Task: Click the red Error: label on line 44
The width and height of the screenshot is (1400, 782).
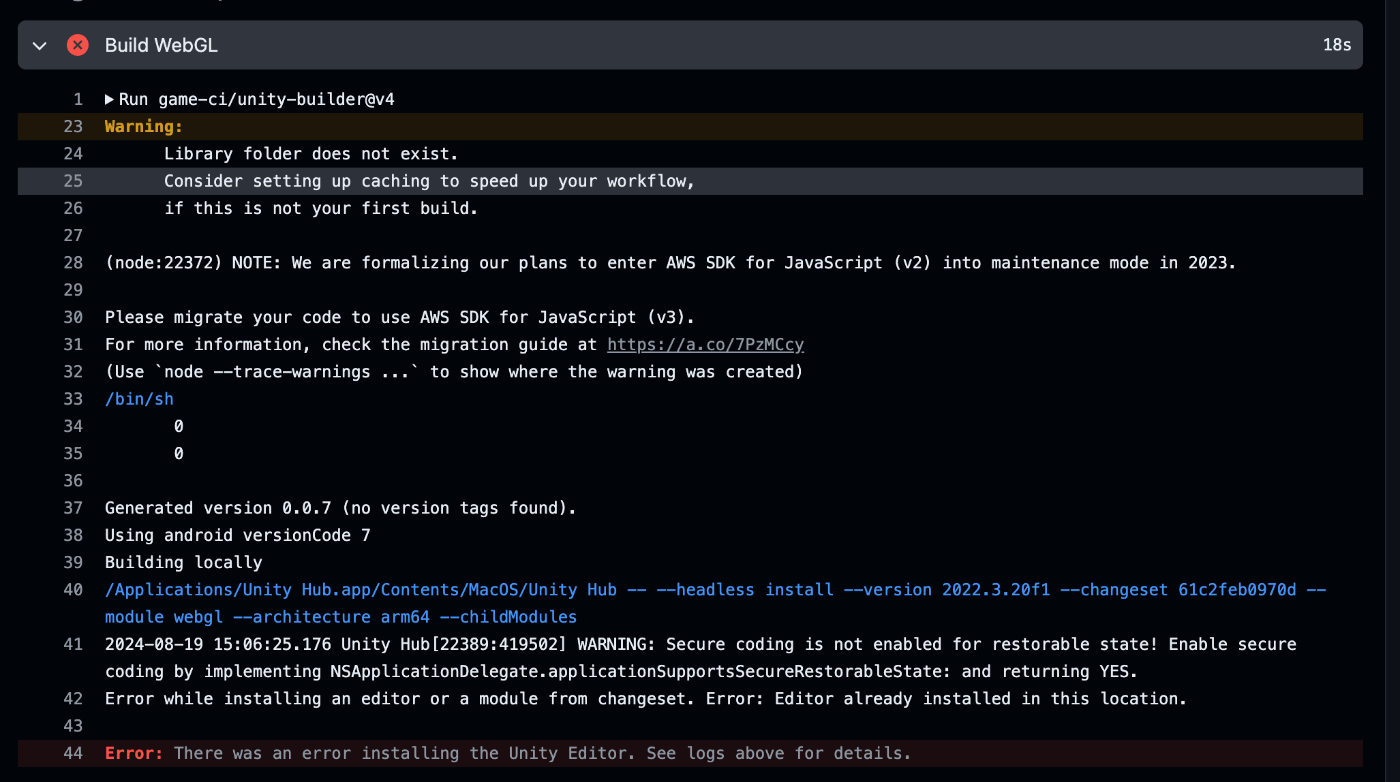Action: click(x=134, y=753)
